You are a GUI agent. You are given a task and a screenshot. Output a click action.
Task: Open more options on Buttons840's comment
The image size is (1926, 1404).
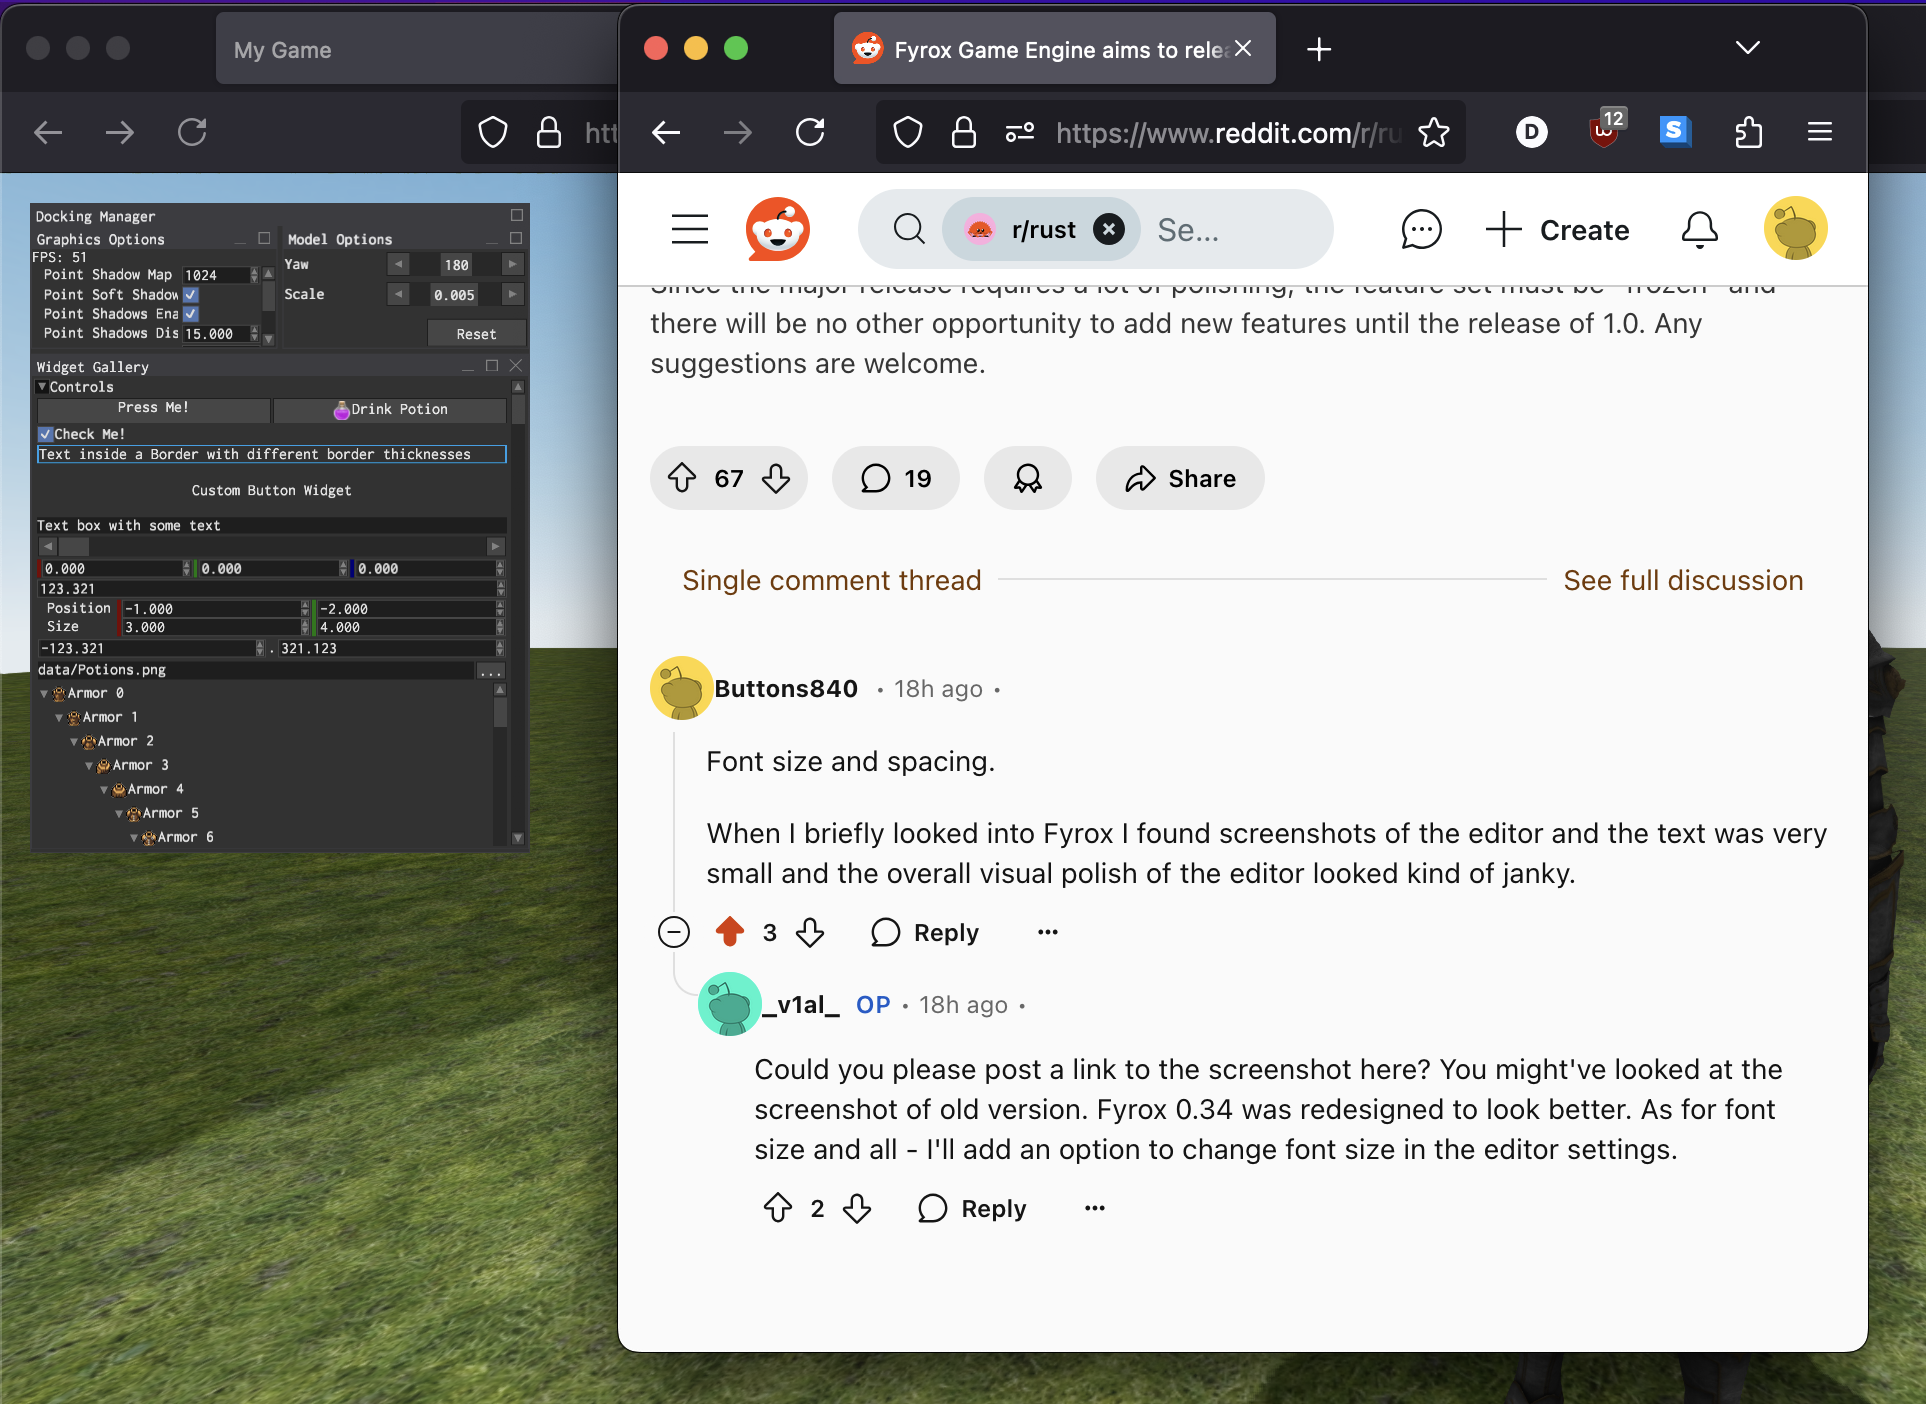[x=1047, y=932]
